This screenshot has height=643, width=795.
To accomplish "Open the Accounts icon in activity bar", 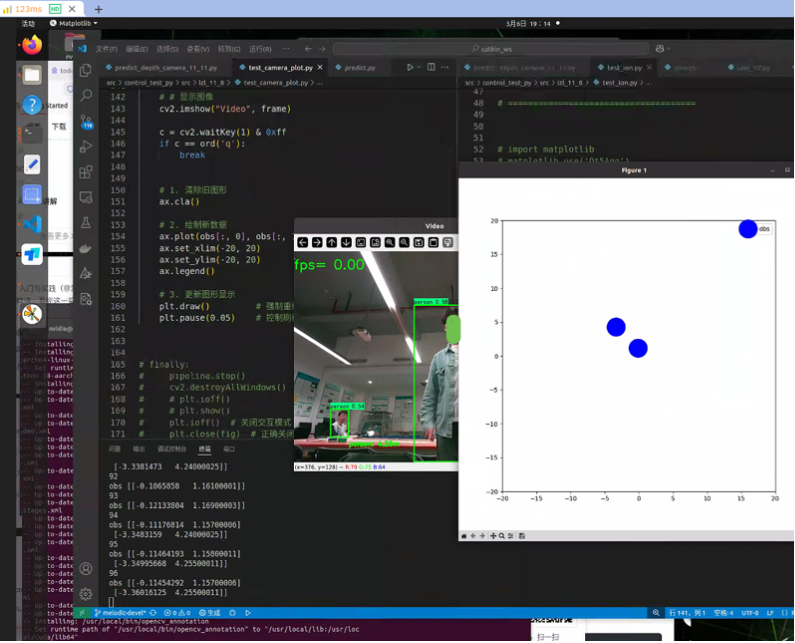I will coord(86,569).
